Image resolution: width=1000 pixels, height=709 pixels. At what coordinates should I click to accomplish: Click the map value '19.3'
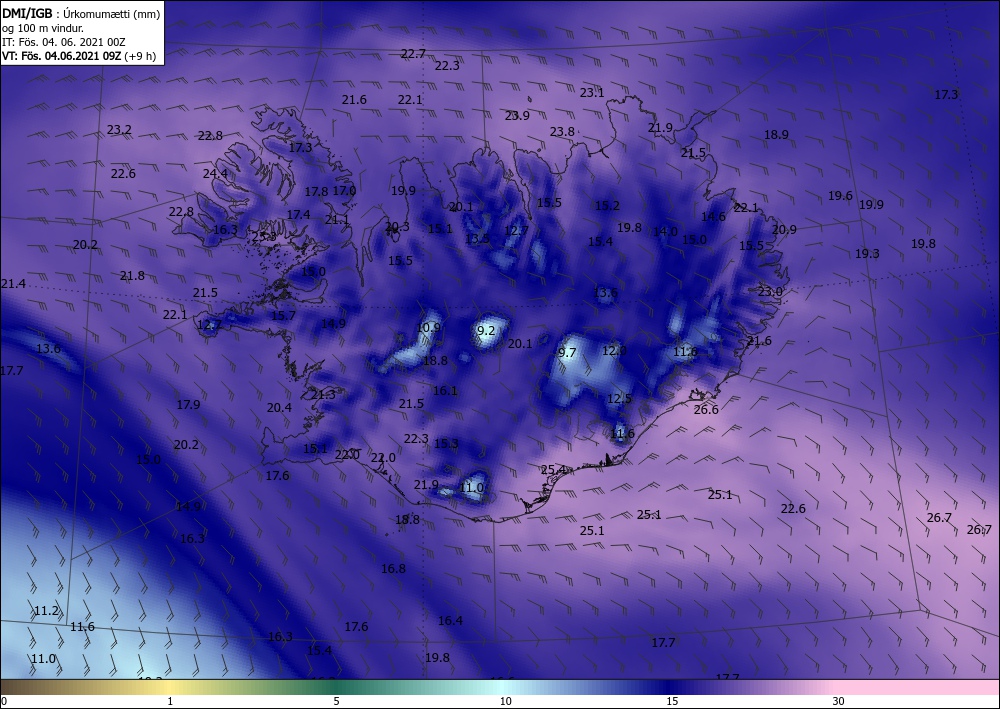coord(867,253)
